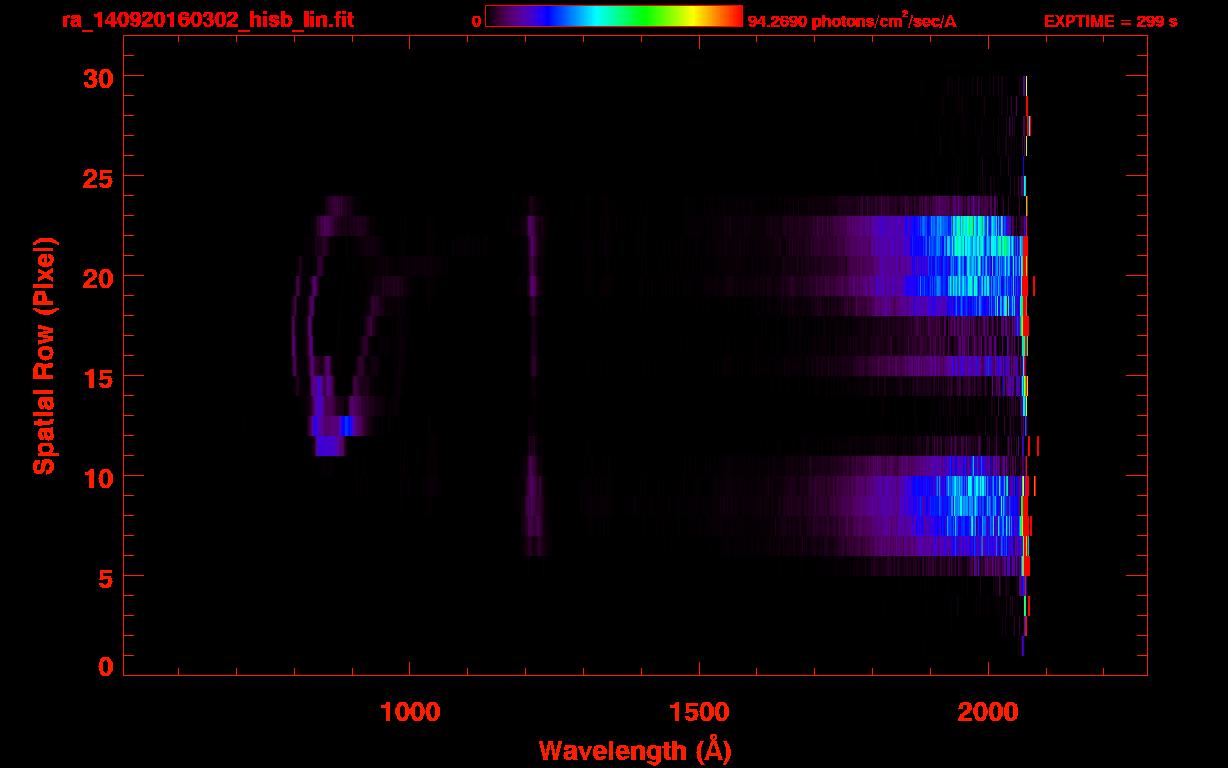This screenshot has height=768, width=1228.
Task: Click the x-axis tick label 1000
Action: [410, 711]
